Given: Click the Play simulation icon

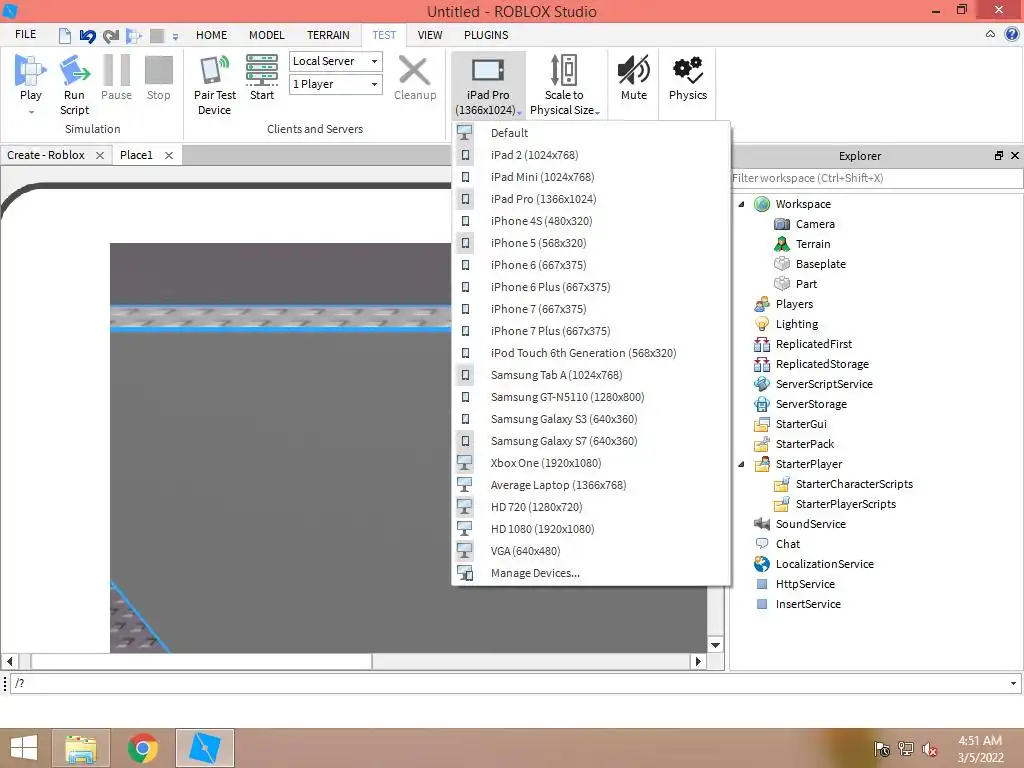Looking at the screenshot, I should [30, 71].
